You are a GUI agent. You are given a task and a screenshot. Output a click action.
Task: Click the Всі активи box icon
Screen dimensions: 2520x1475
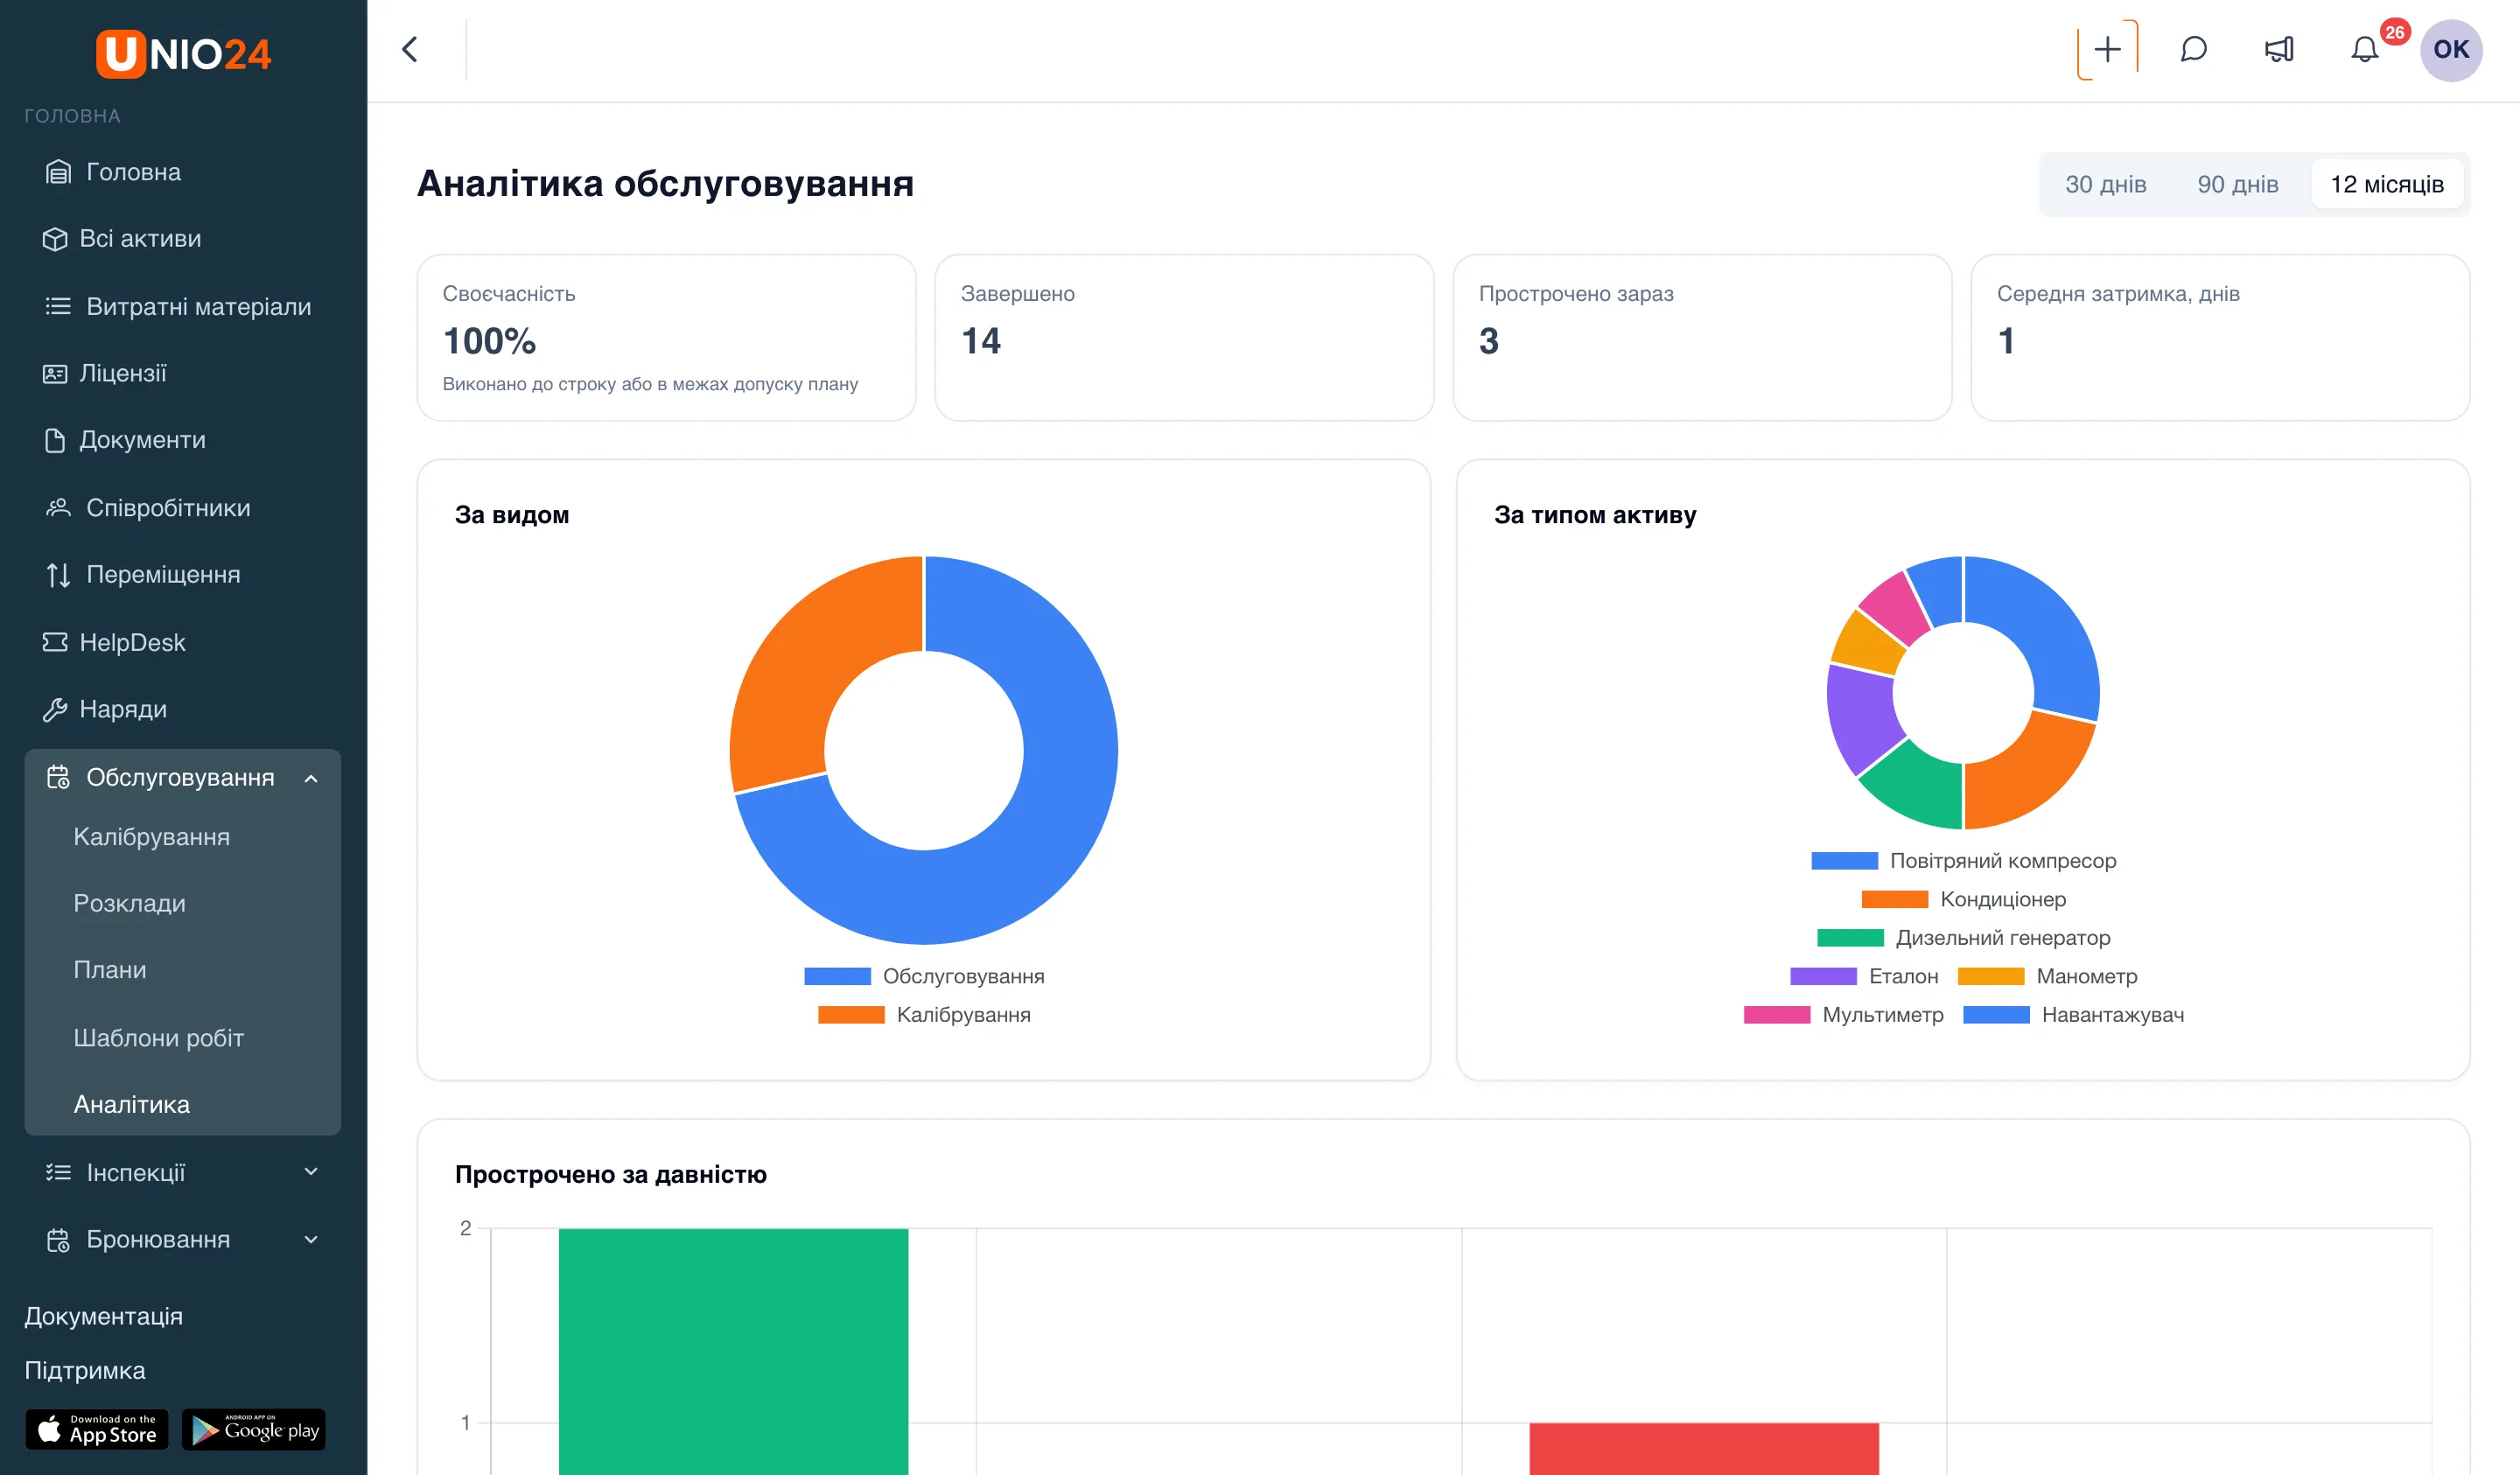[54, 239]
